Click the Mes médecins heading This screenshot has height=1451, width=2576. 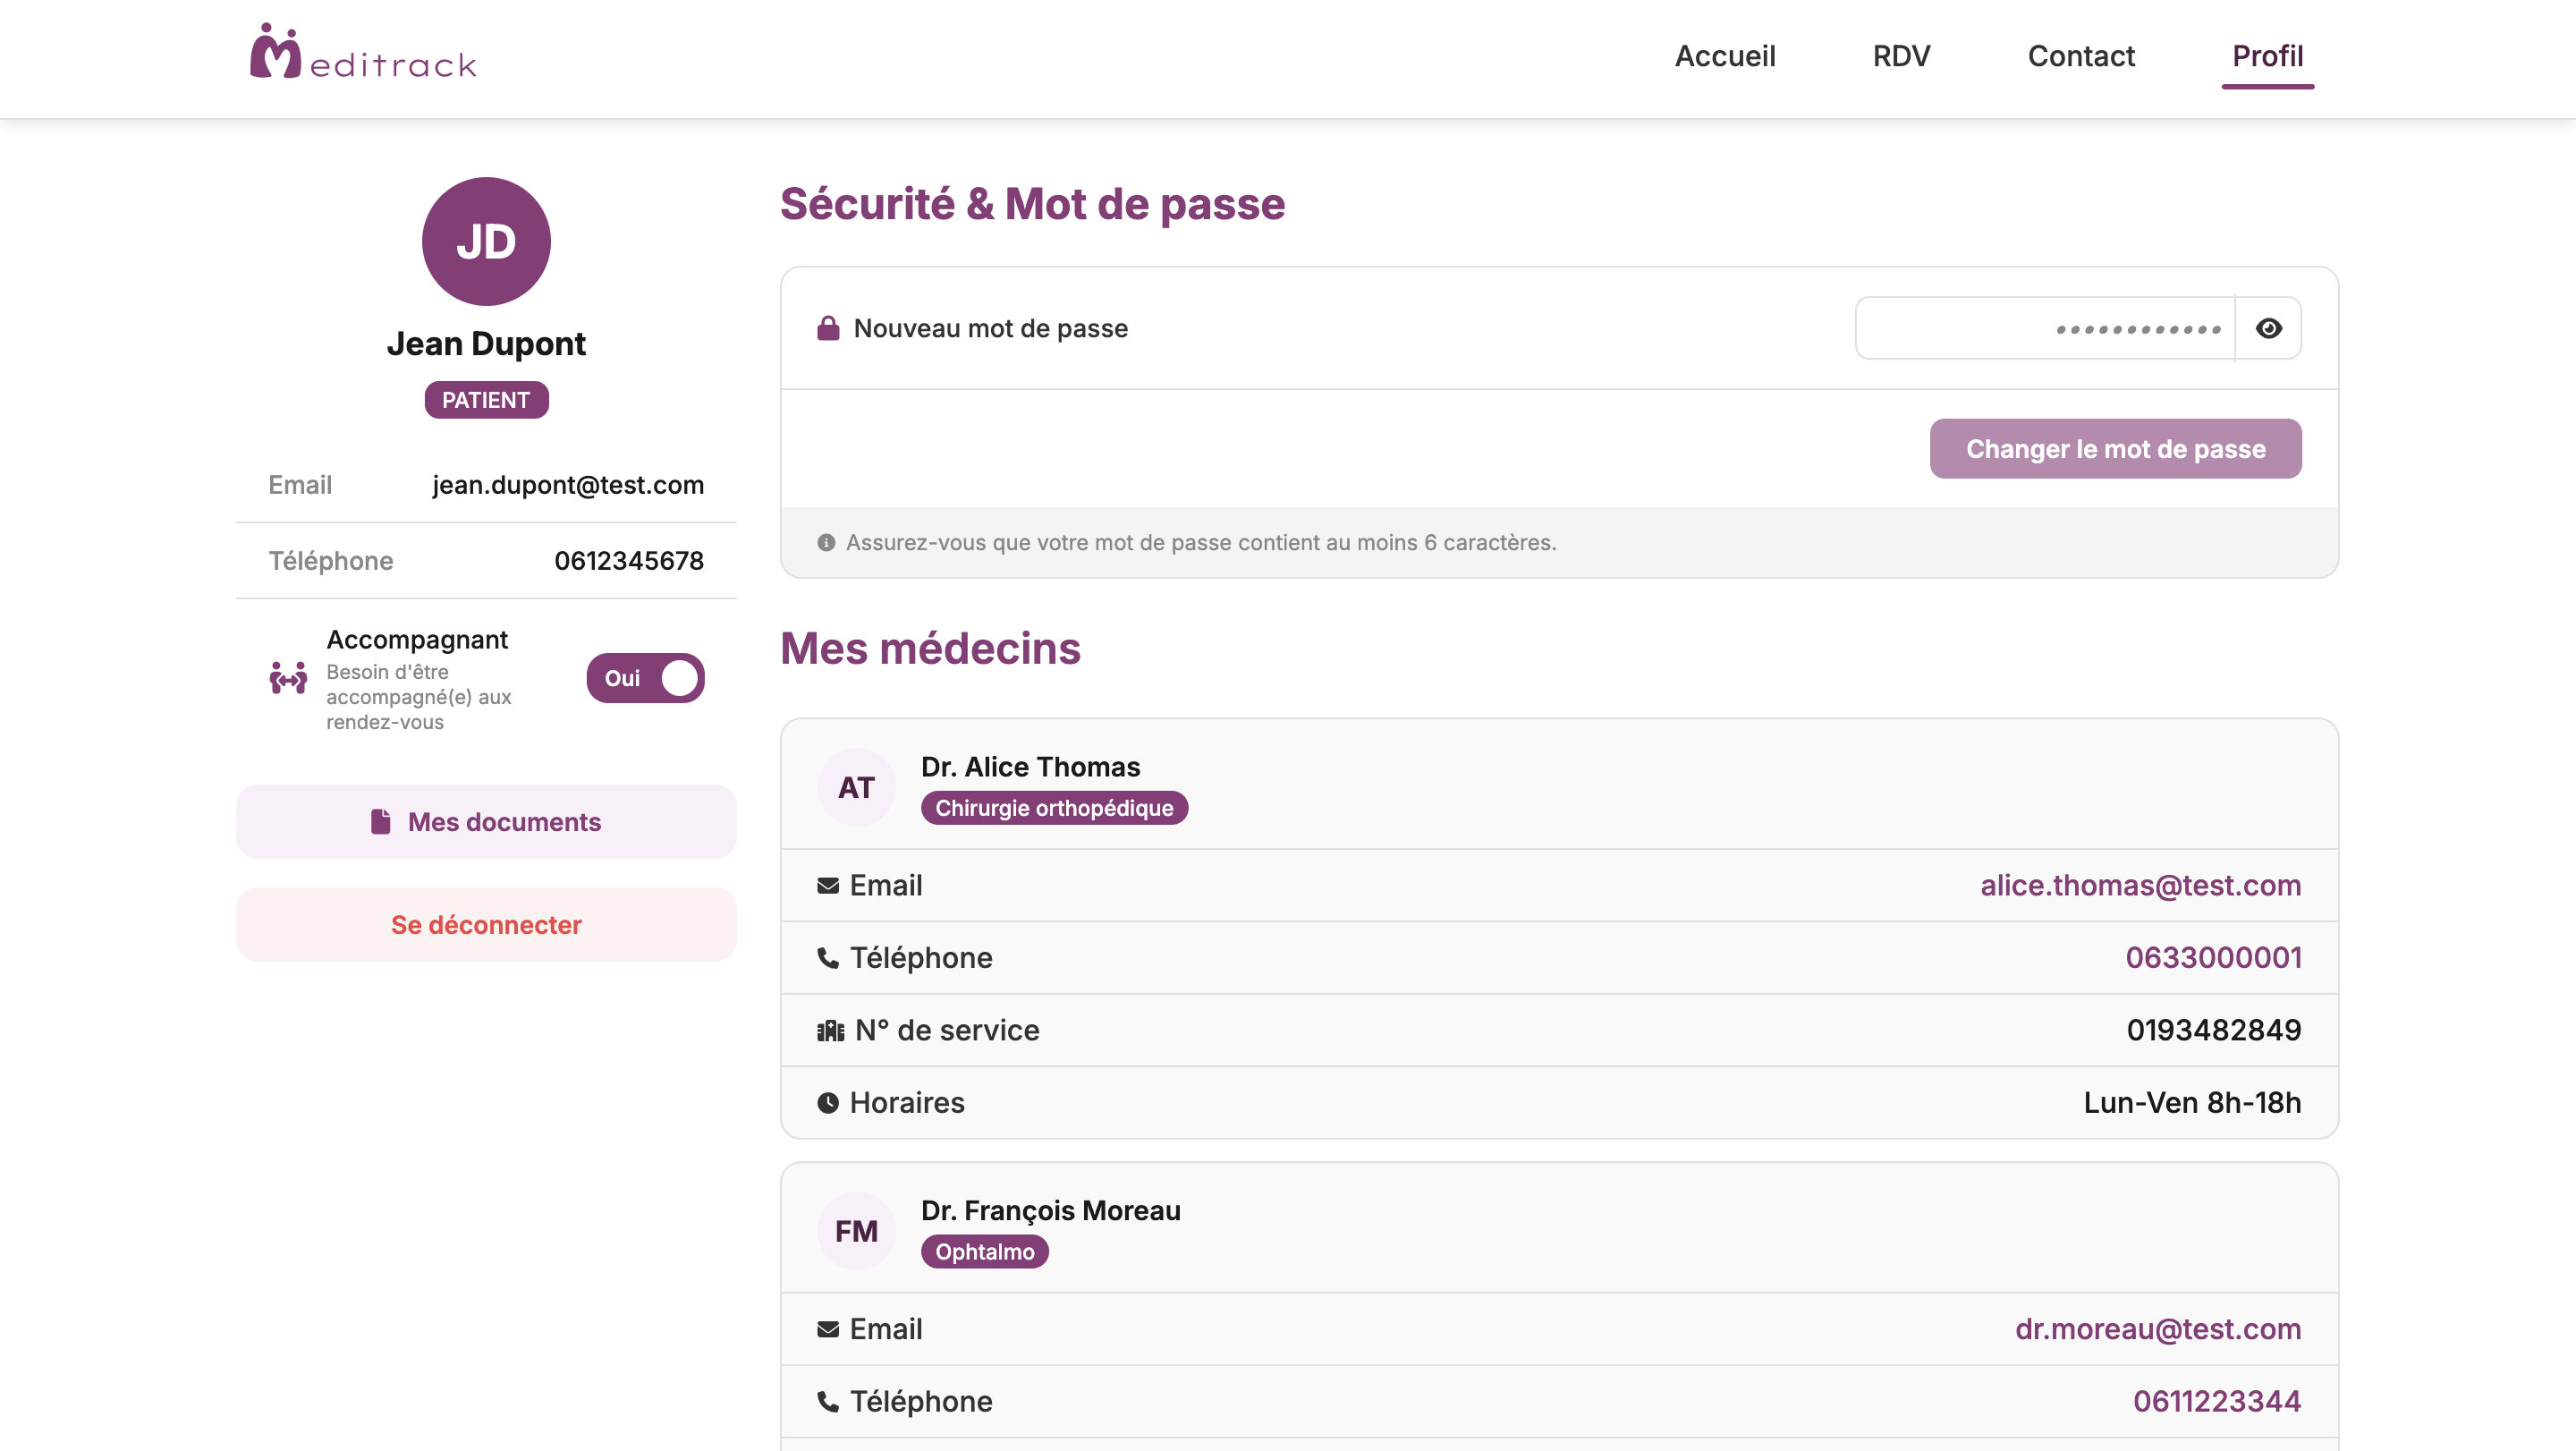click(x=930, y=648)
